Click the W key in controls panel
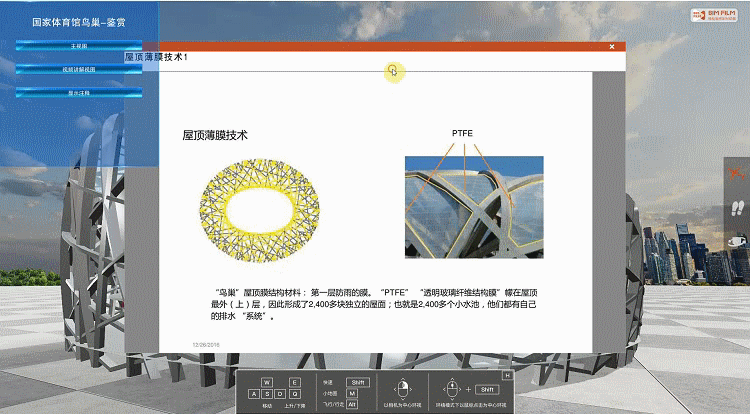This screenshot has height=414, width=750. (x=267, y=383)
